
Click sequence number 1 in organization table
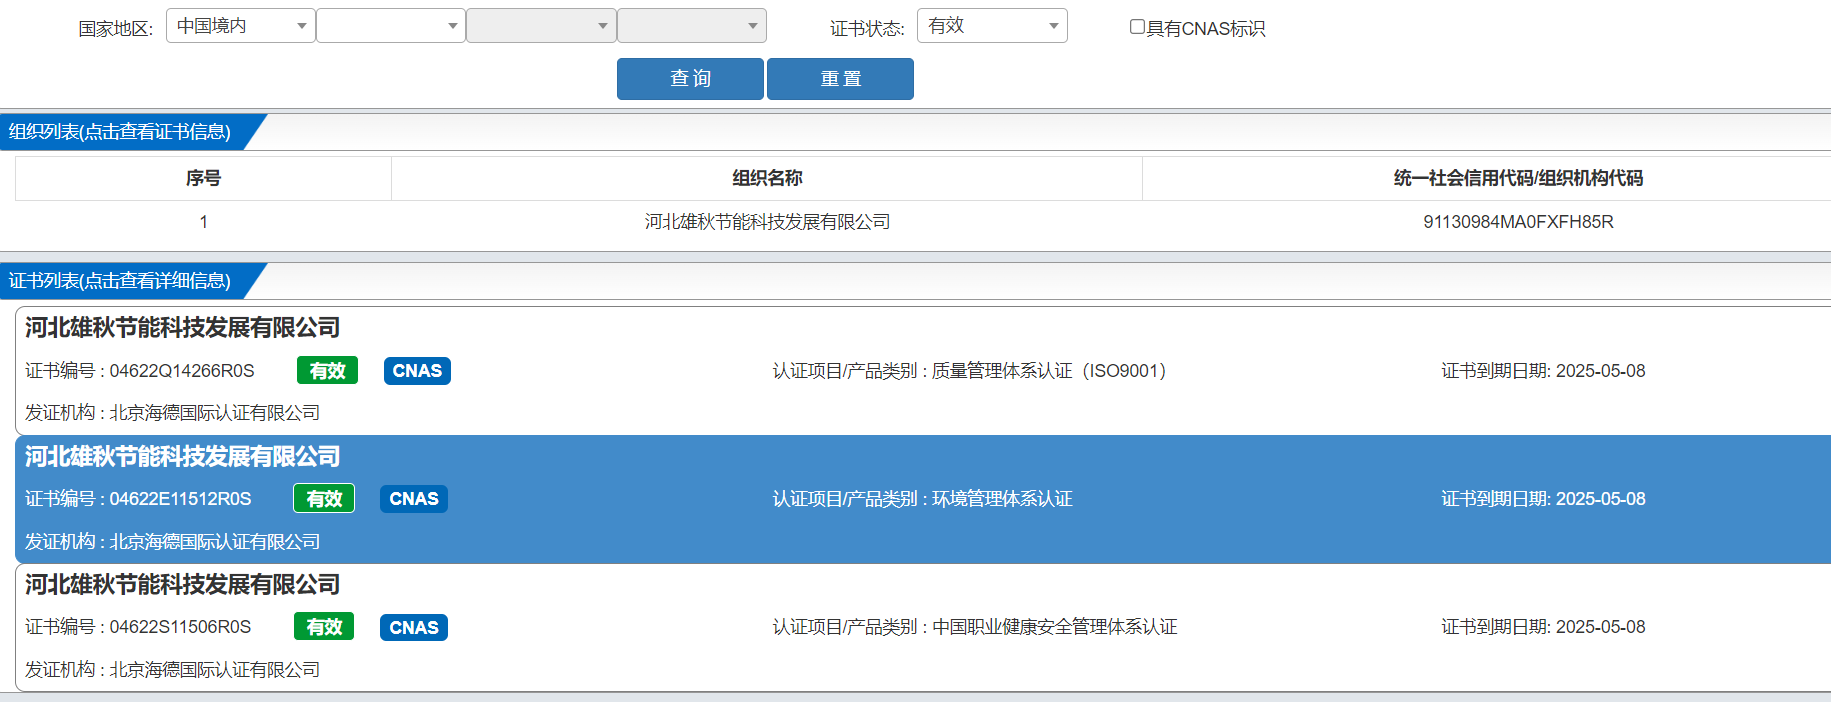203,222
